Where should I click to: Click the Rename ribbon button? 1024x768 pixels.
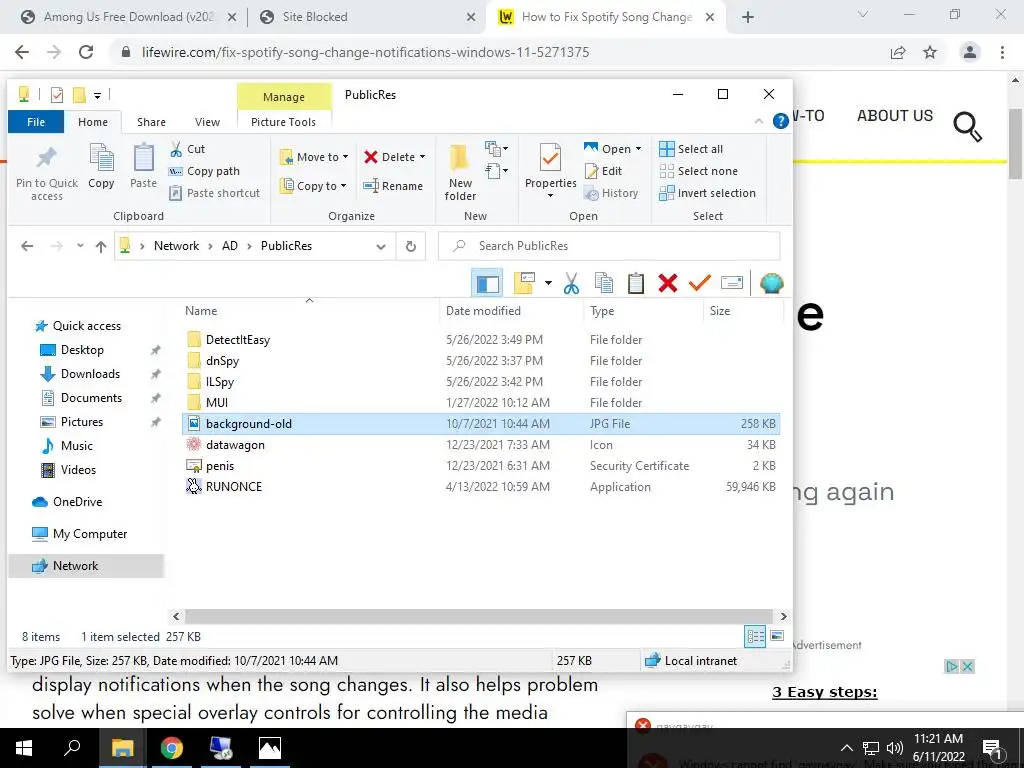click(x=393, y=186)
